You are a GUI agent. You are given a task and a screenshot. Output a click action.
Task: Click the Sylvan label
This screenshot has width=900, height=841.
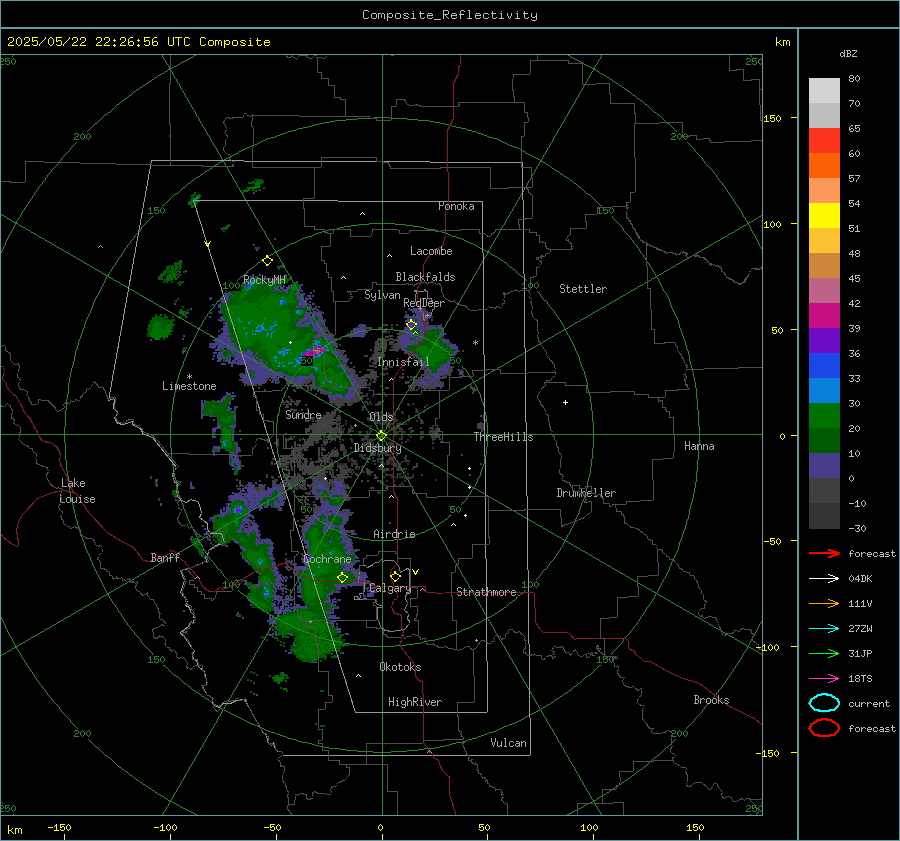coord(382,295)
